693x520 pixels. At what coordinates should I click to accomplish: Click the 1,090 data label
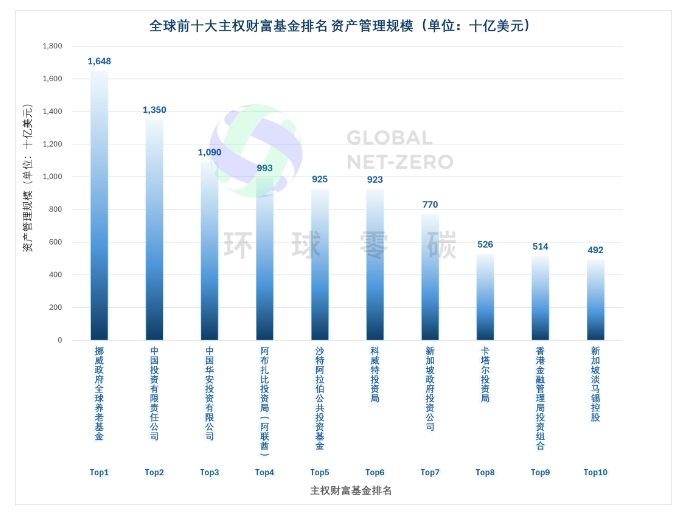pyautogui.click(x=209, y=151)
